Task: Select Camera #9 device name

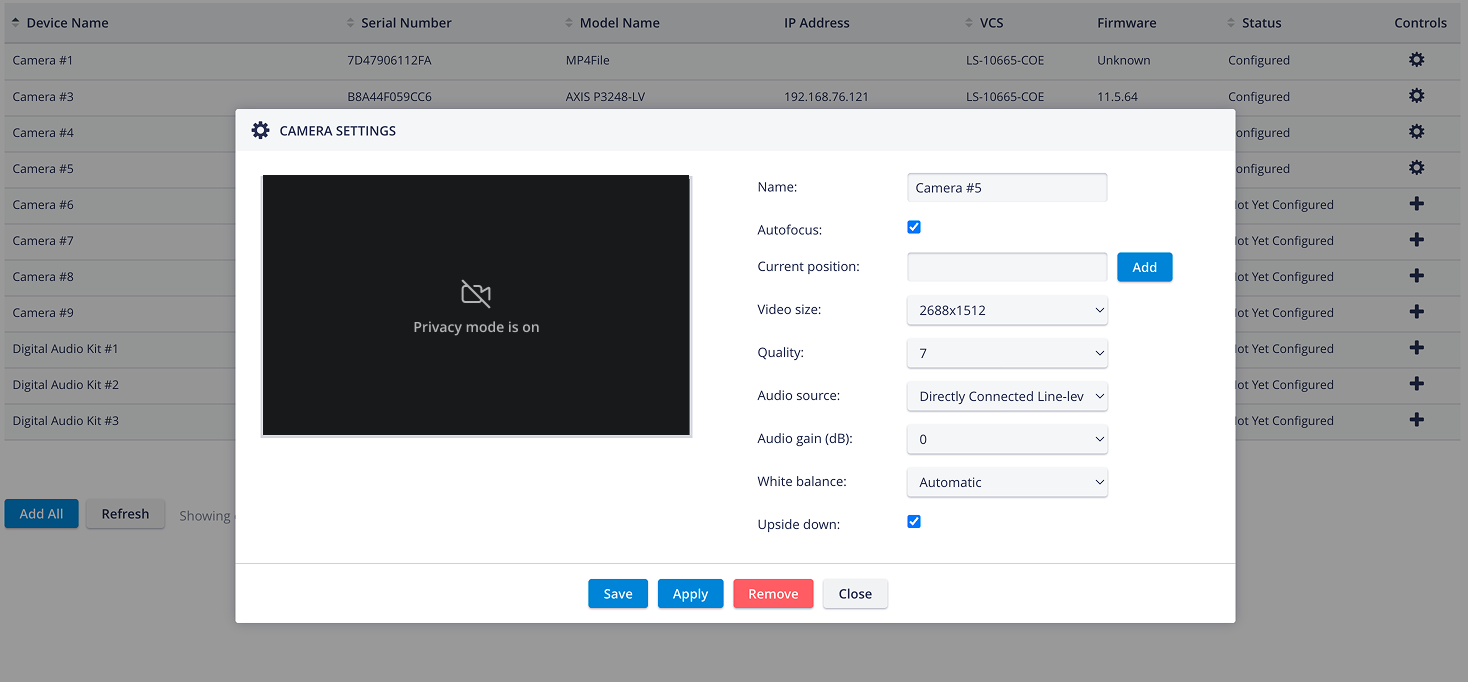Action: coord(43,312)
